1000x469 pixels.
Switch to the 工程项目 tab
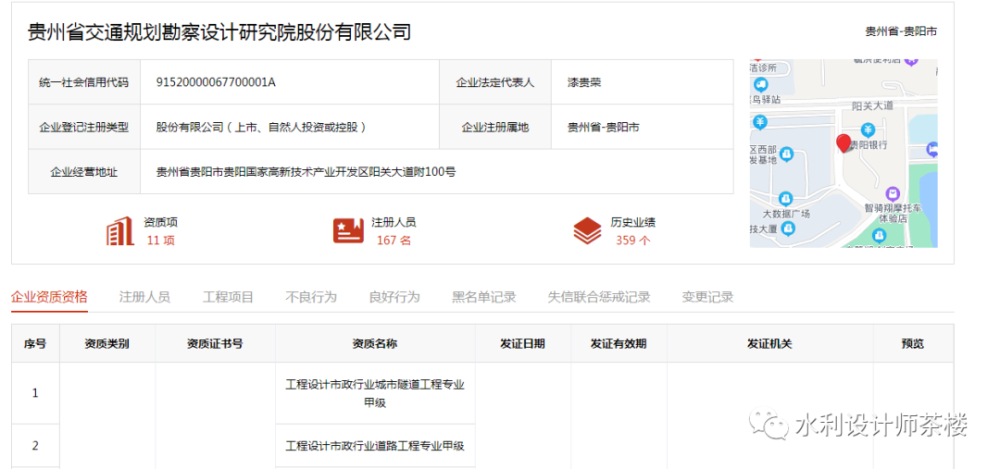228,297
